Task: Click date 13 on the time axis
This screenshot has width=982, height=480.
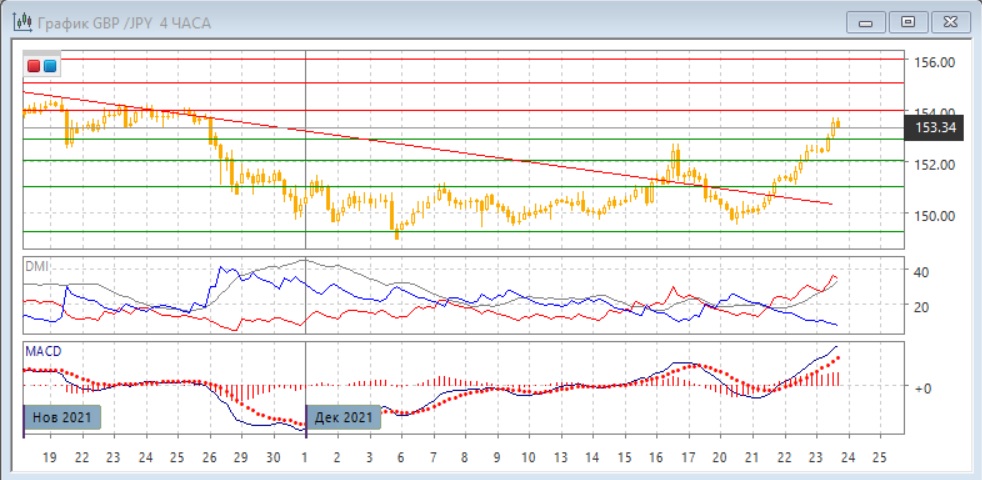Action: click(560, 456)
